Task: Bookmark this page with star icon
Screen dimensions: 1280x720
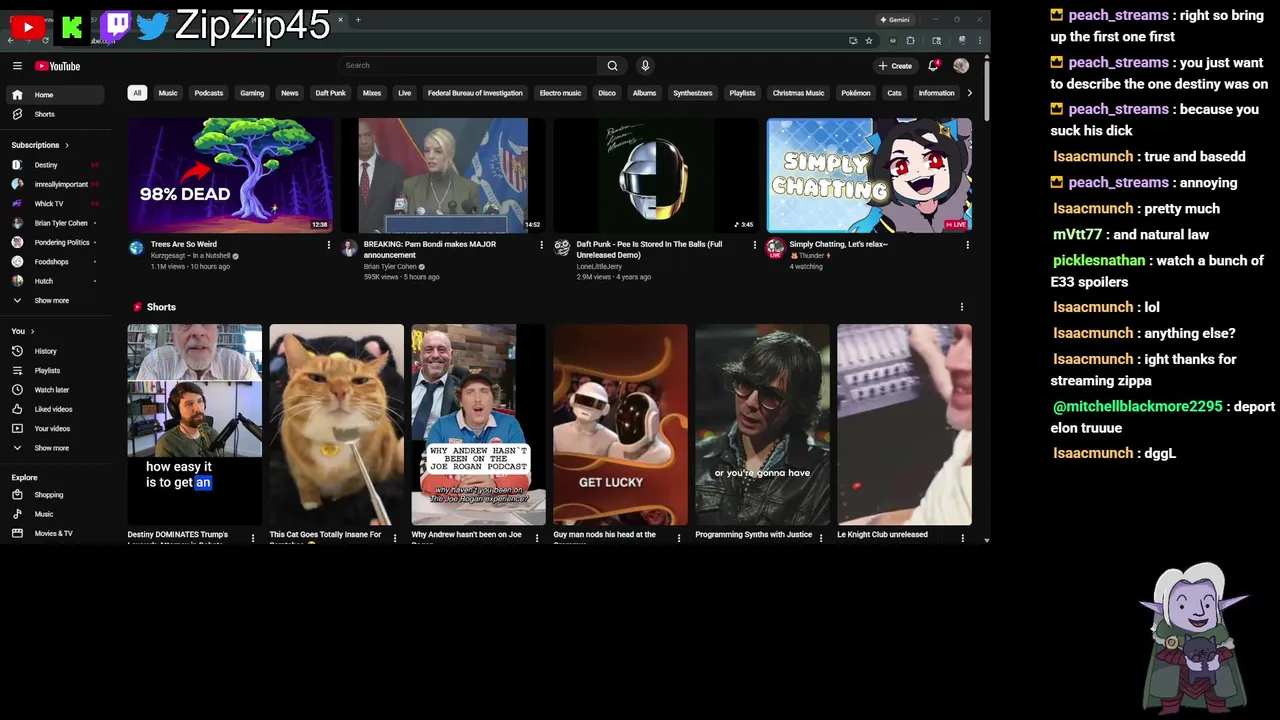Action: click(868, 41)
